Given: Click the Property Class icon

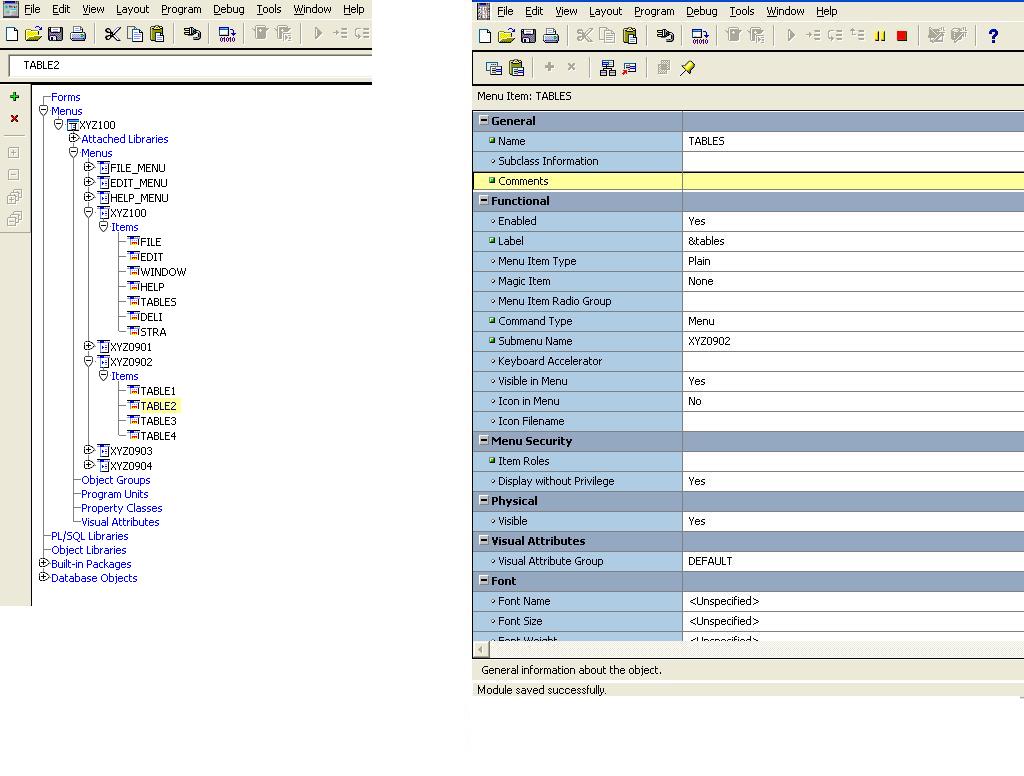Looking at the screenshot, I should pyautogui.click(x=607, y=67).
